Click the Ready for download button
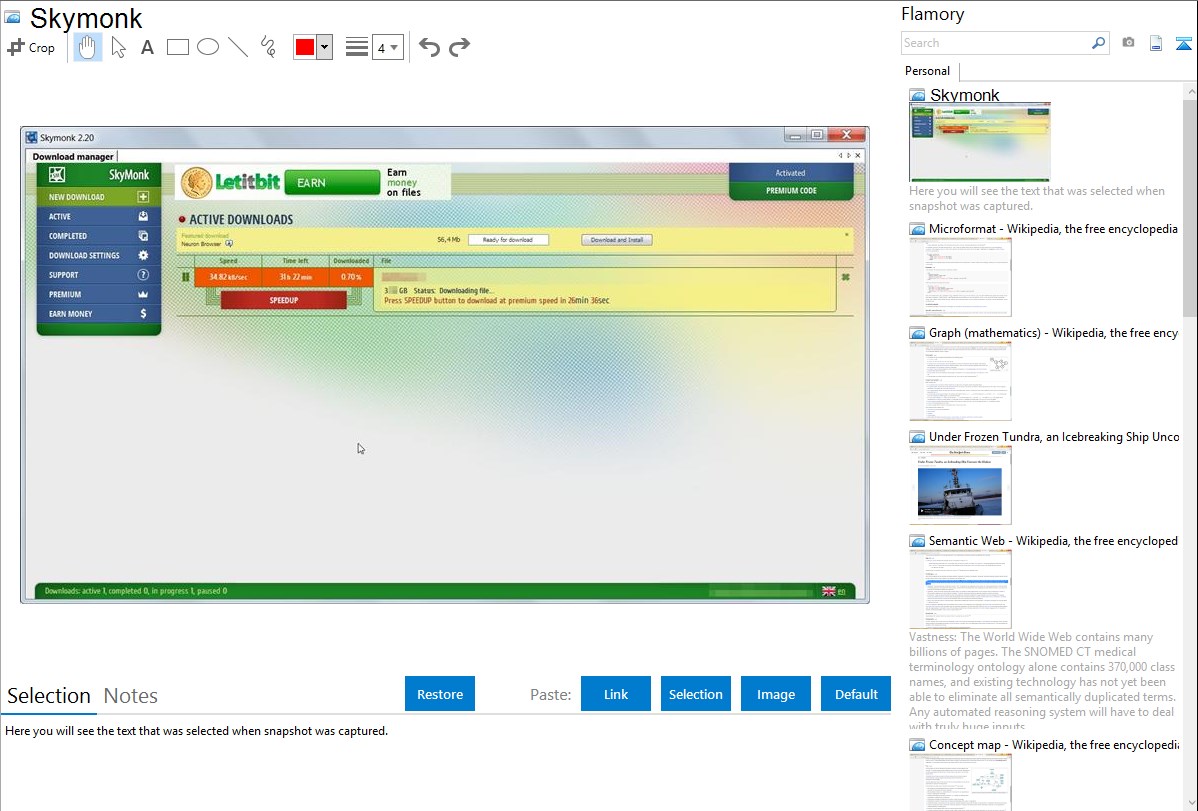1198x811 pixels. pyautogui.click(x=507, y=240)
